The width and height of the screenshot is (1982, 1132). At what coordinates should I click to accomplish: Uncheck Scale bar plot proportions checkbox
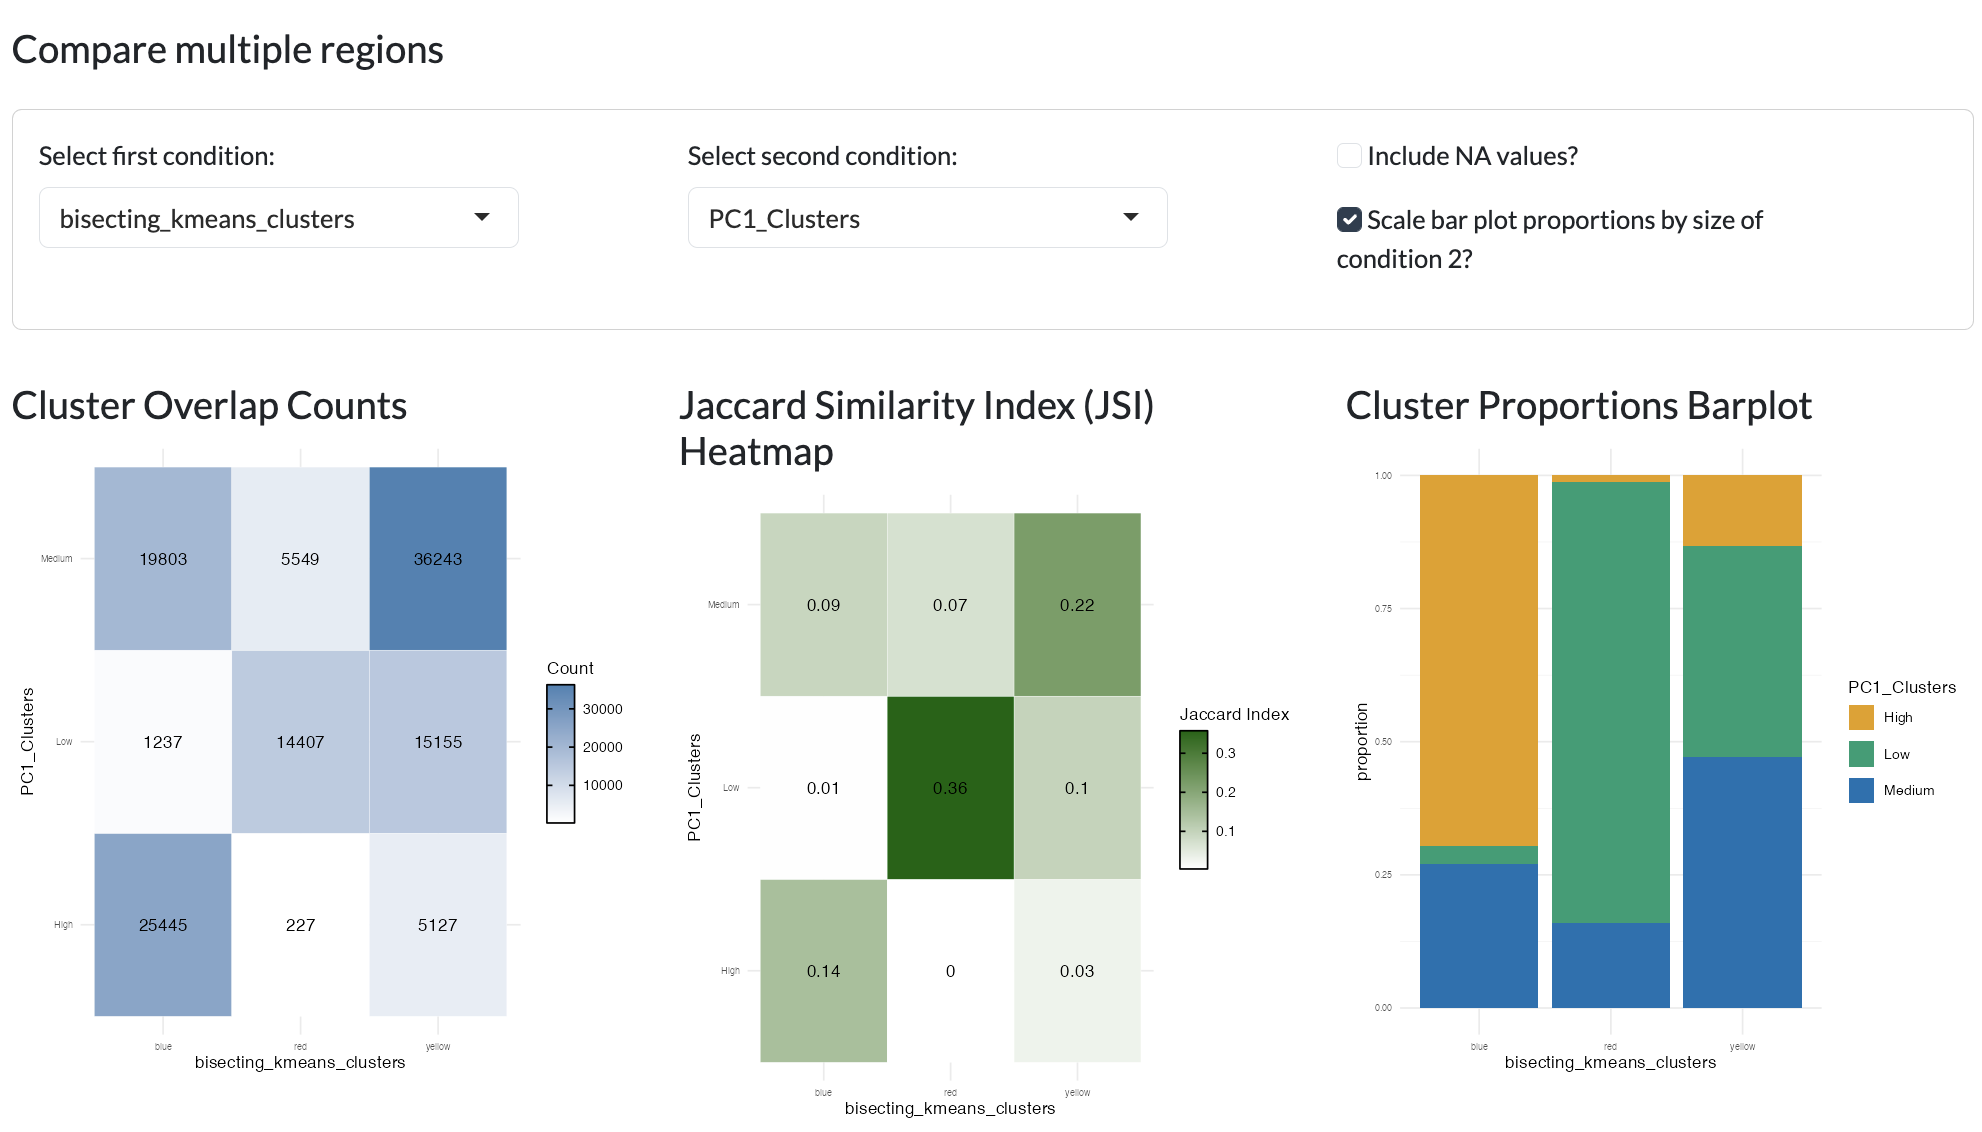coord(1349,220)
